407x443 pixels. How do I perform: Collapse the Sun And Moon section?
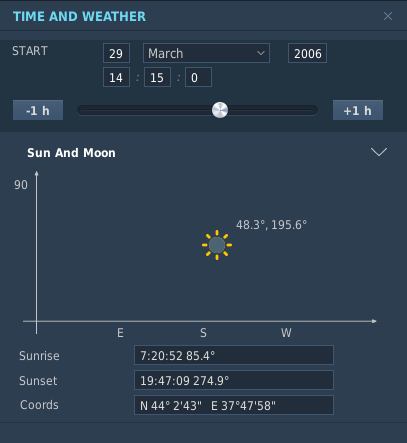(x=379, y=152)
